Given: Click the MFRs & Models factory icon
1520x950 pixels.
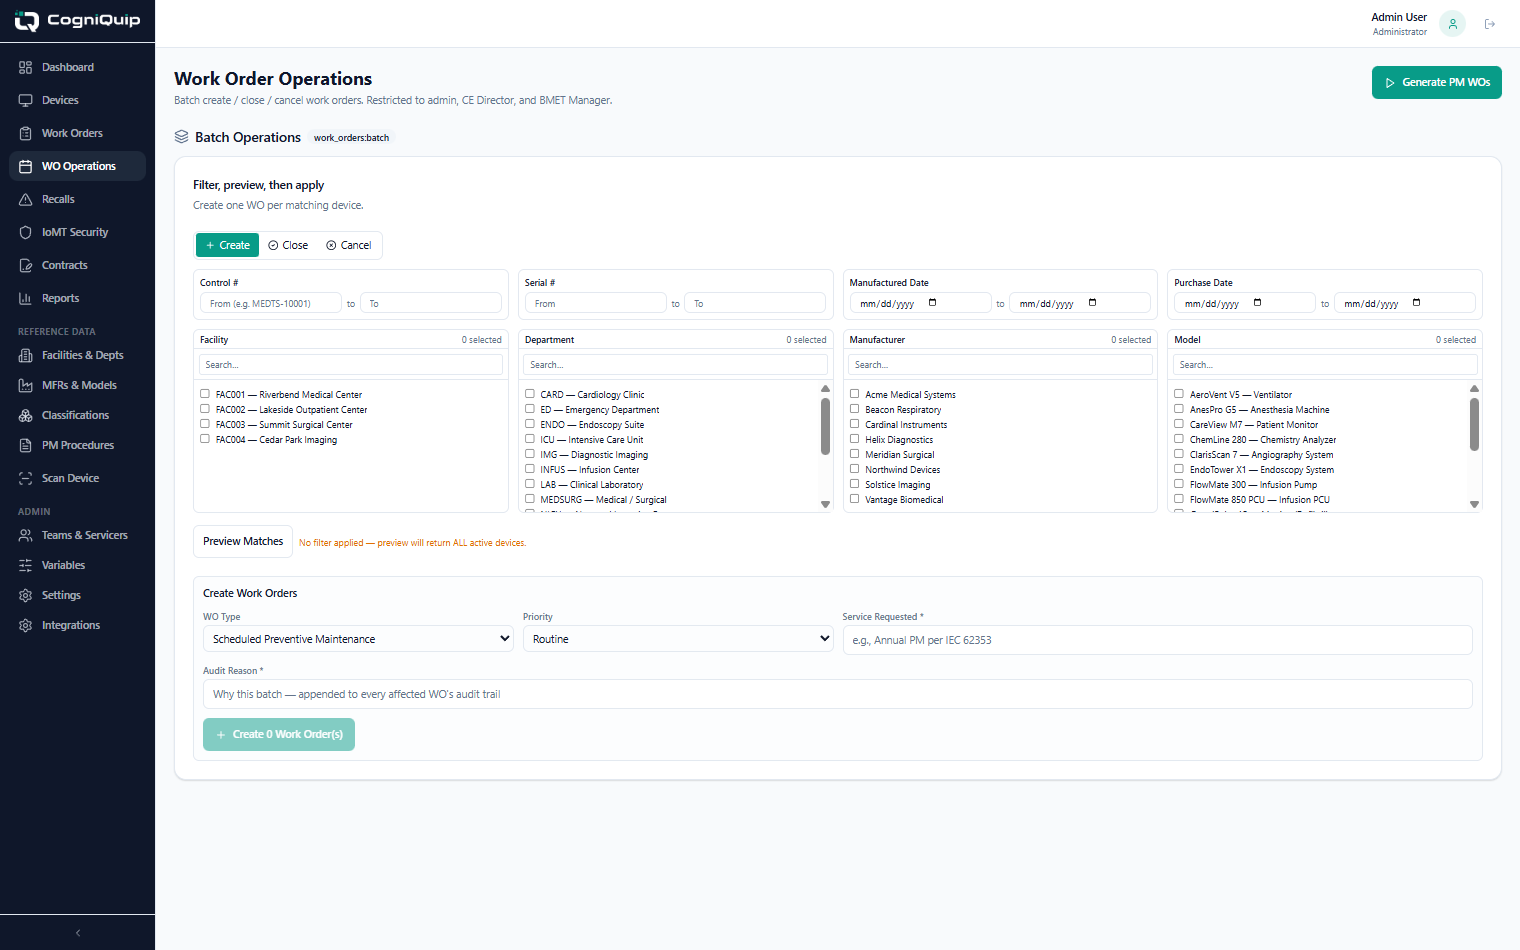Looking at the screenshot, I should 25,385.
